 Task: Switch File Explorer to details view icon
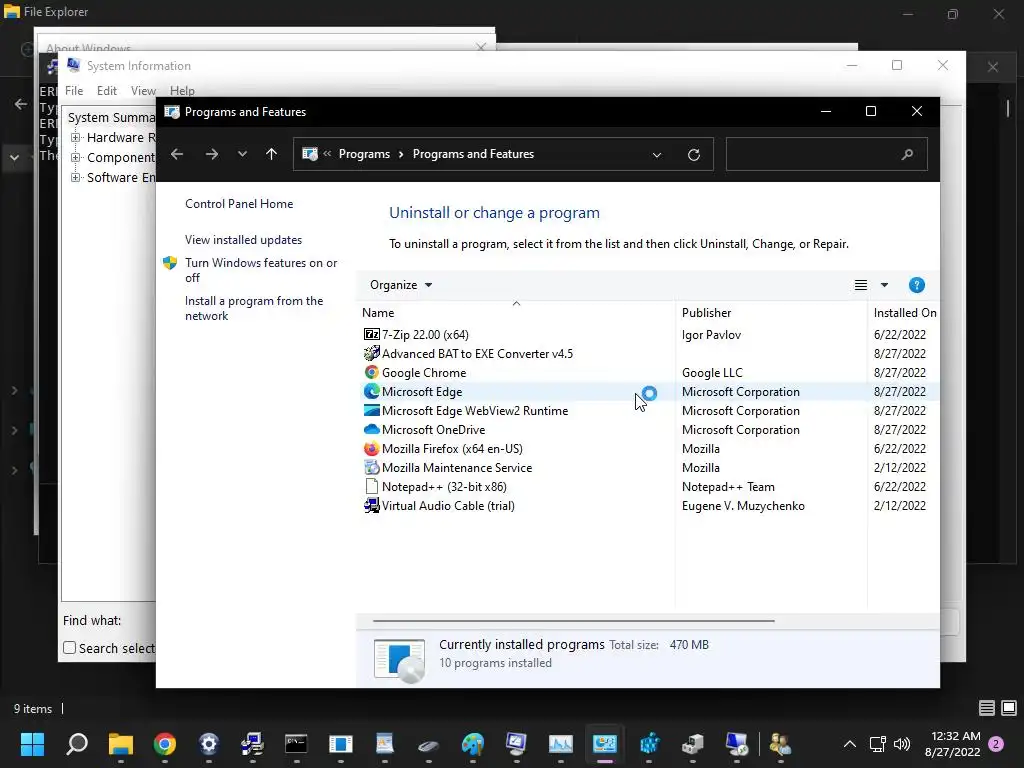(986, 708)
